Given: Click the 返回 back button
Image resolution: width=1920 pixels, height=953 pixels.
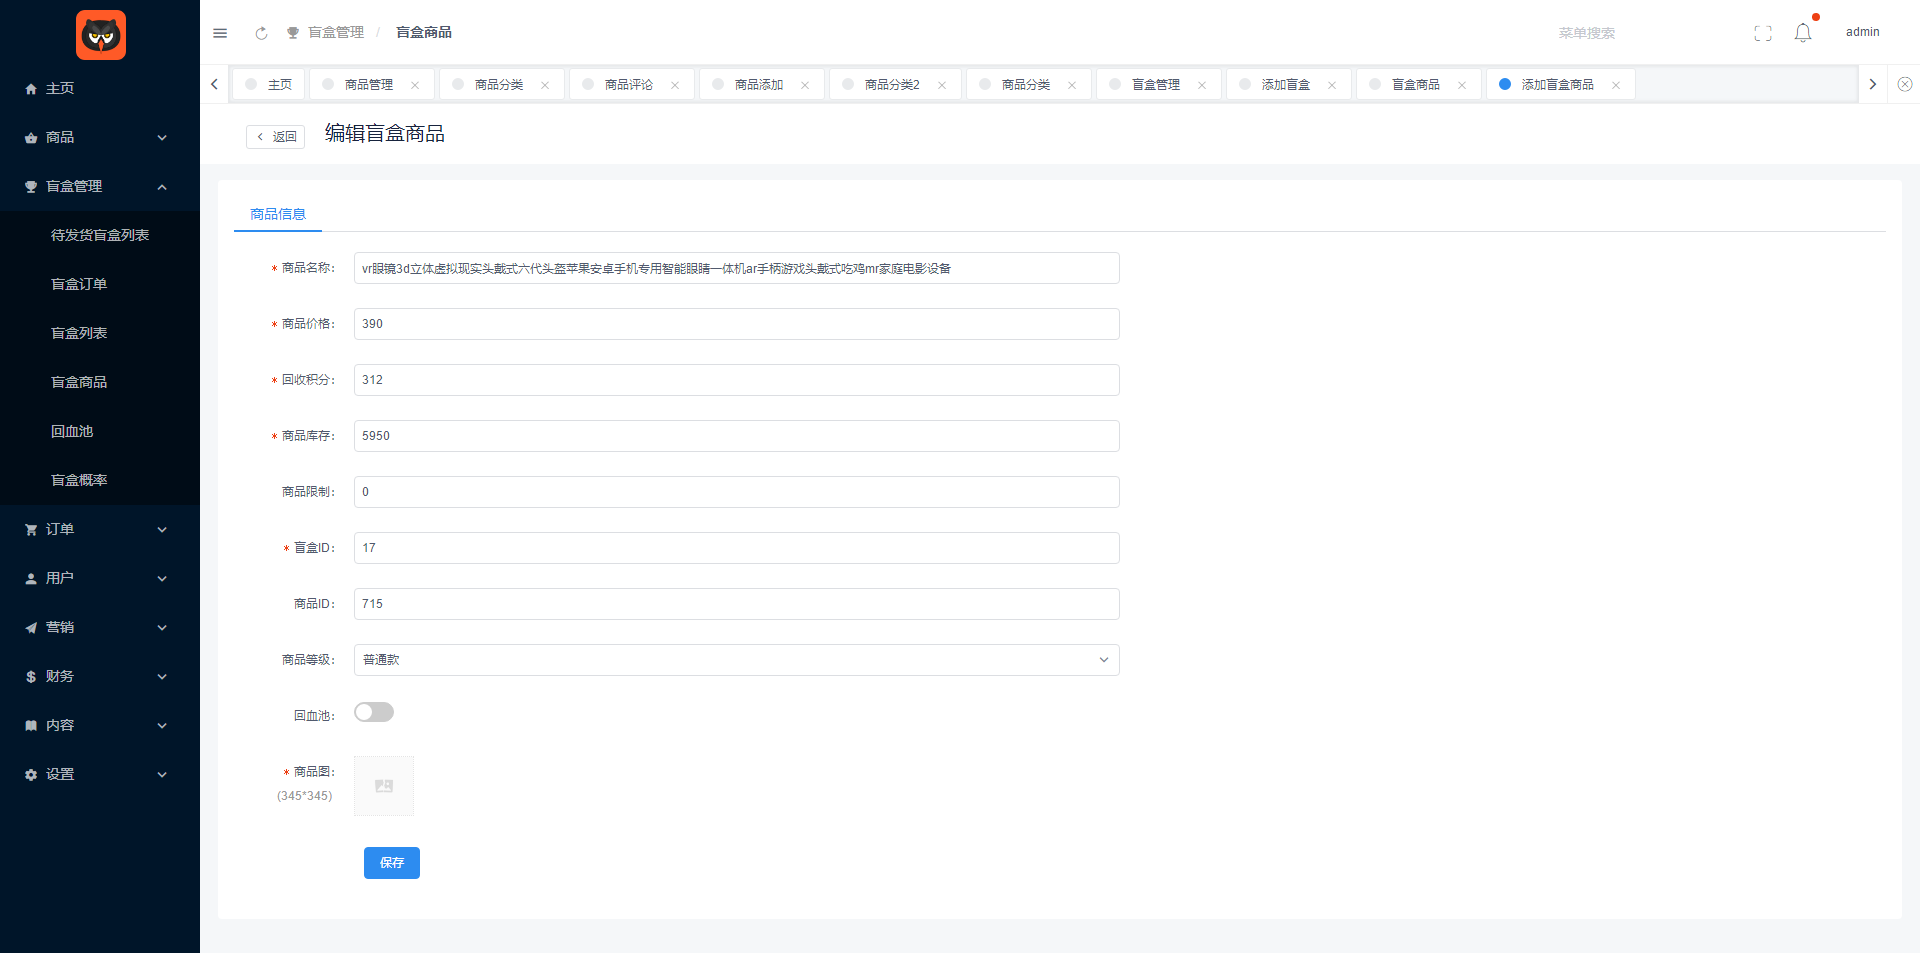Looking at the screenshot, I should tap(276, 137).
